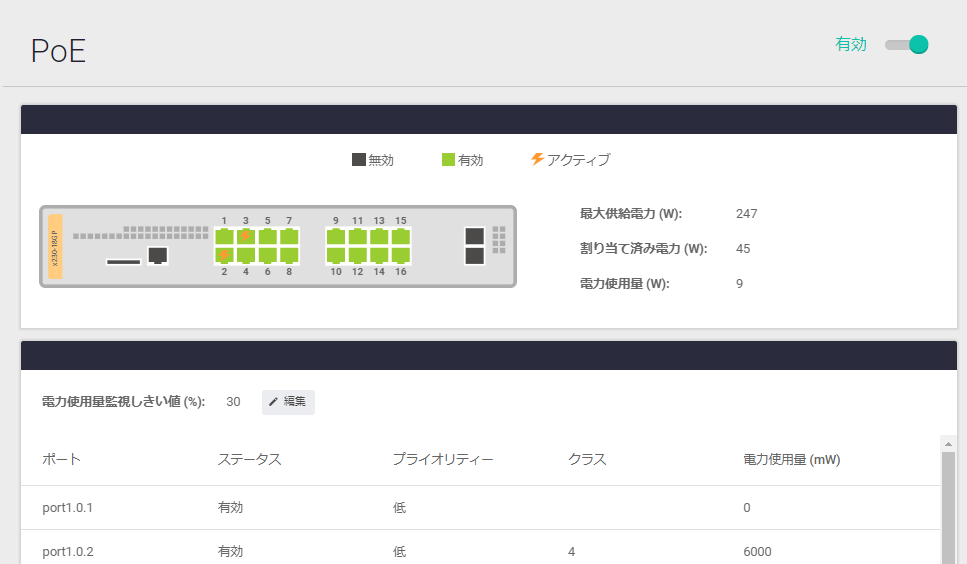Click the SD card slot on the switch

coord(123,262)
